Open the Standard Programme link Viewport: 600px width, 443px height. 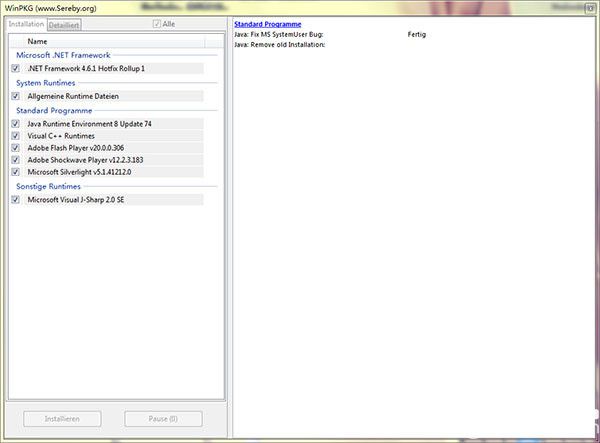pos(267,24)
